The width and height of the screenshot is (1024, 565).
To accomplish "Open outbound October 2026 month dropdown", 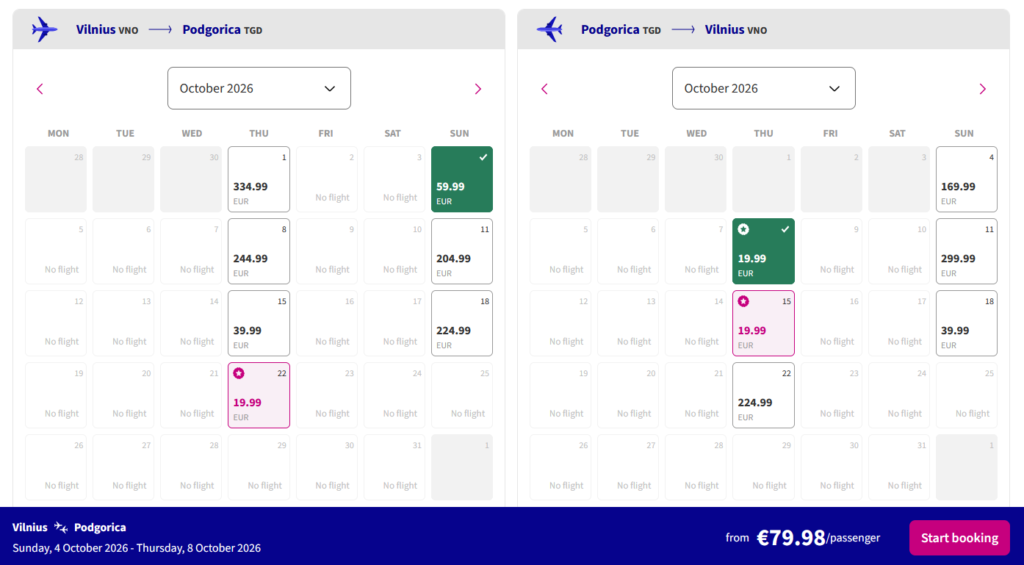I will click(259, 88).
